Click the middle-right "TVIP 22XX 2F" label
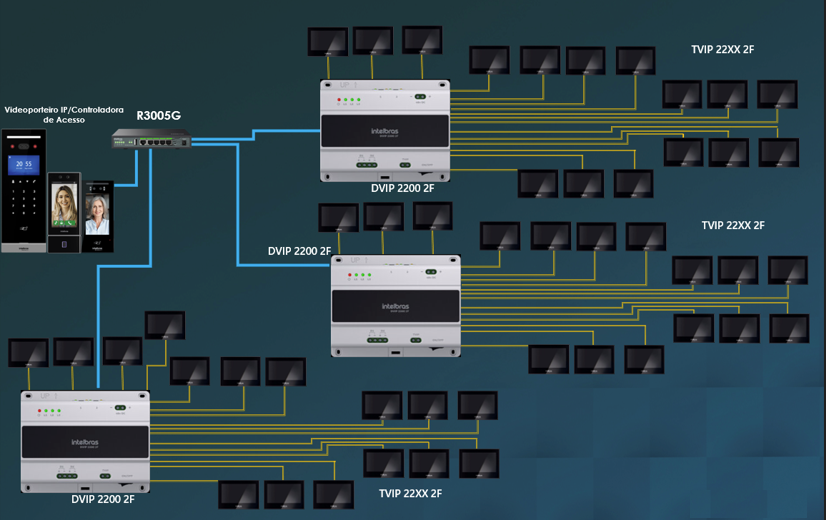The height and width of the screenshot is (520, 826). pos(733,225)
